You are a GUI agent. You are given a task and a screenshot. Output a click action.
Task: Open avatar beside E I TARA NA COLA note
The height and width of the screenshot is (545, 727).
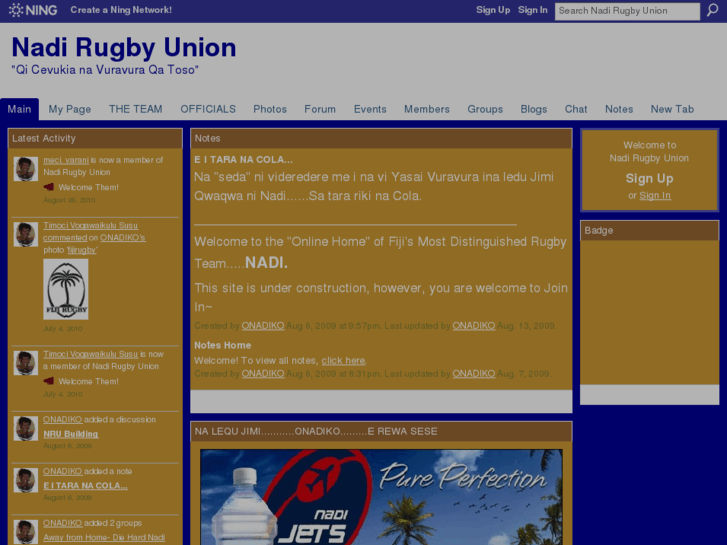point(26,480)
